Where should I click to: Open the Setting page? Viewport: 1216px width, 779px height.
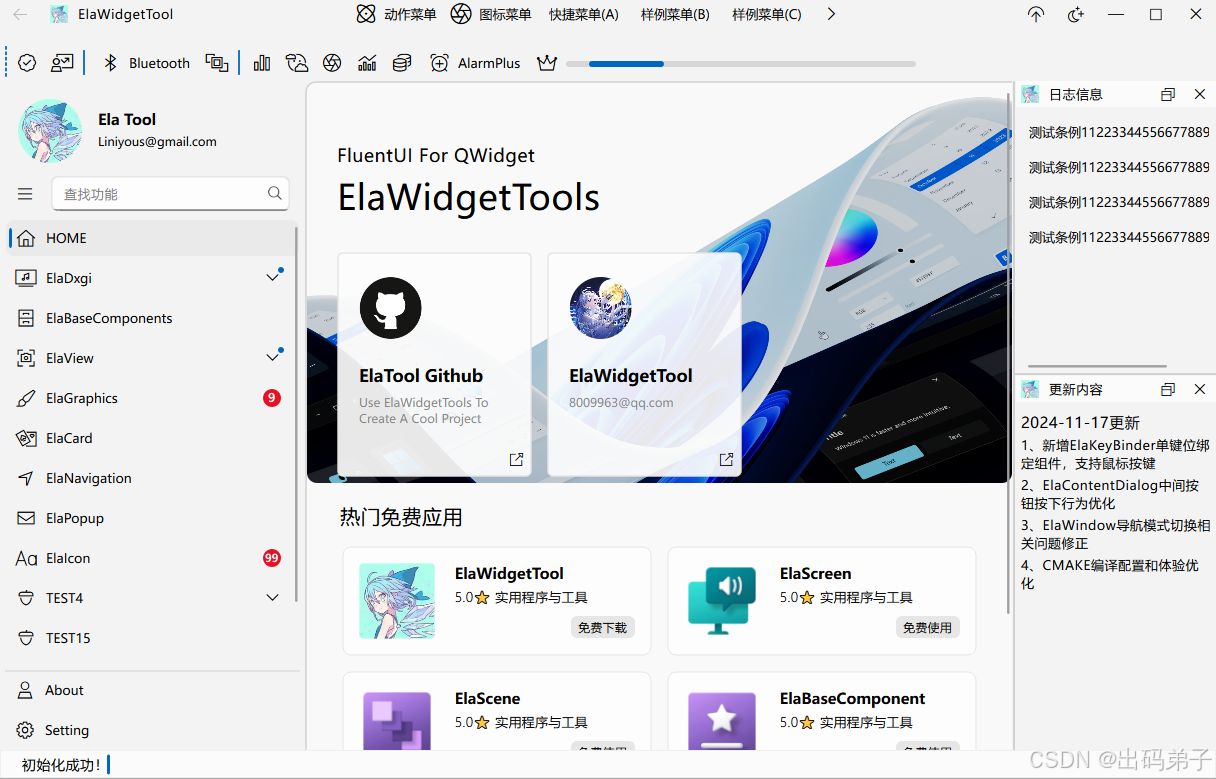150,730
